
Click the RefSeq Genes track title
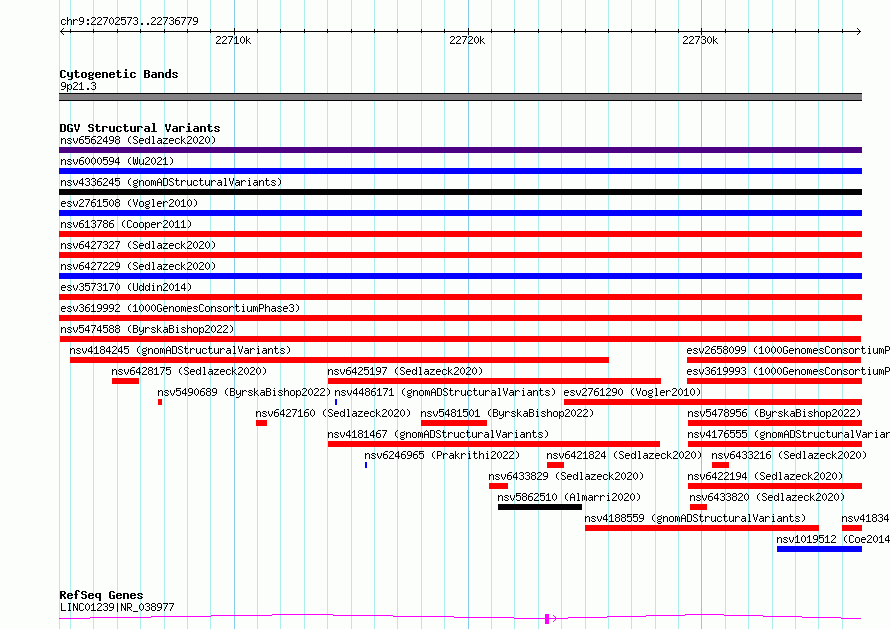(101, 596)
